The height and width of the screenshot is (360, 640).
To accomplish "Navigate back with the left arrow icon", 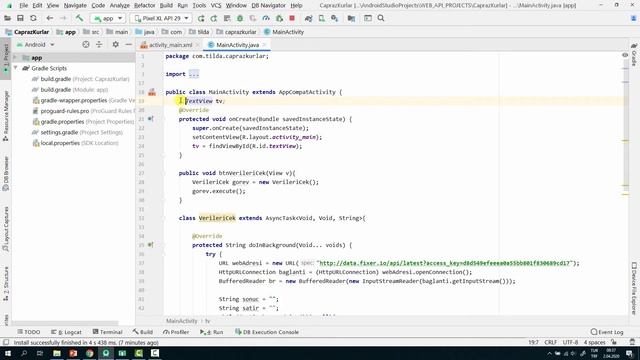I will [x=50, y=18].
